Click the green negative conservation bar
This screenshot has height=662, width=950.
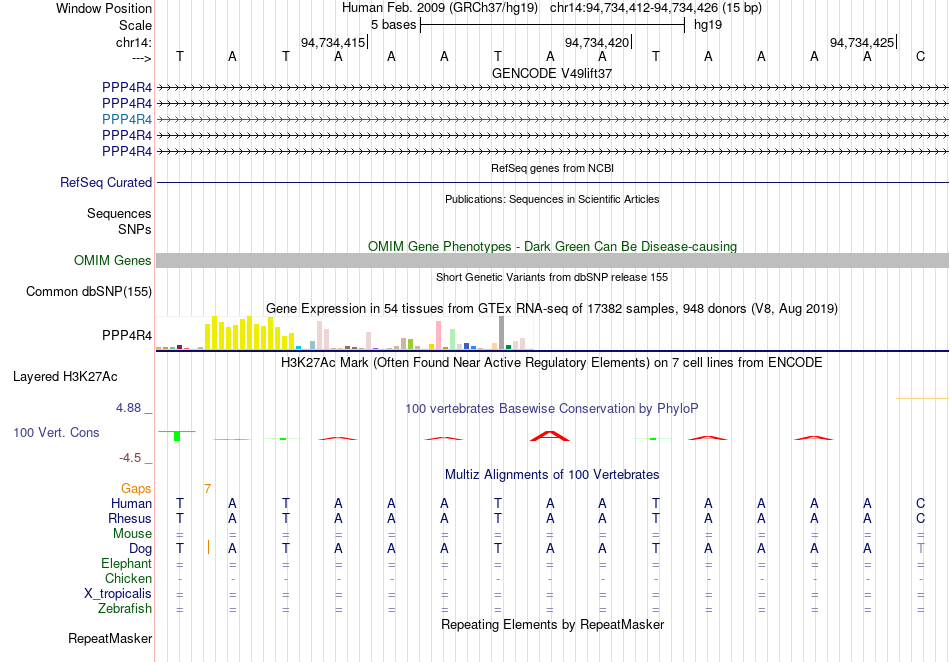pos(177,436)
